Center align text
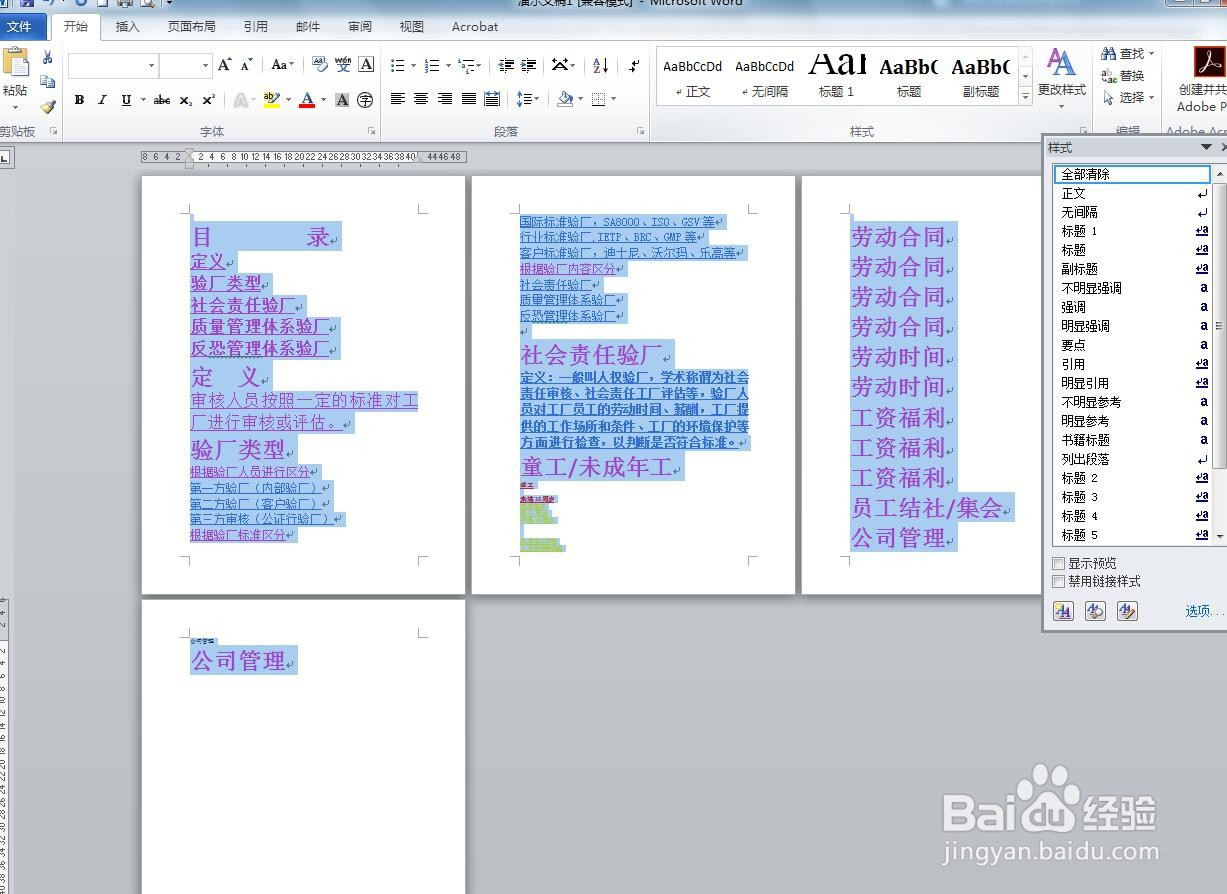 point(421,99)
